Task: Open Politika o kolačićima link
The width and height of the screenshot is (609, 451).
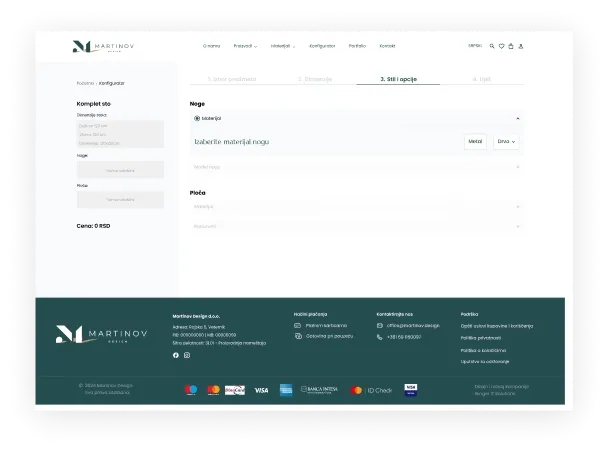Action: [483, 350]
